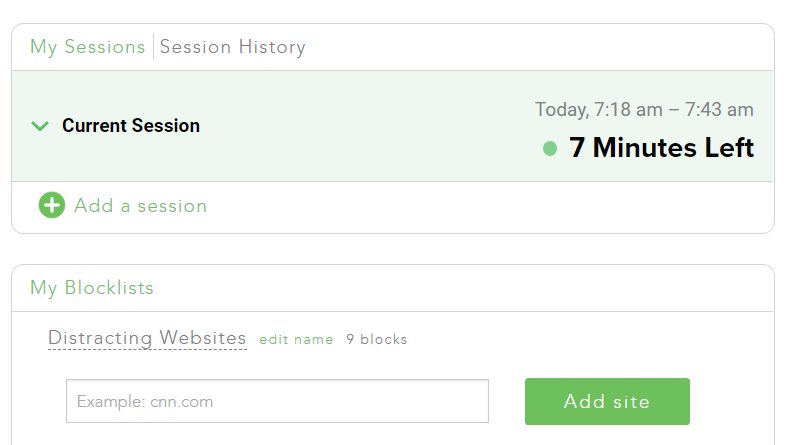Image resolution: width=788 pixels, height=445 pixels.
Task: Click the 'Add a session' link
Action: (x=140, y=206)
